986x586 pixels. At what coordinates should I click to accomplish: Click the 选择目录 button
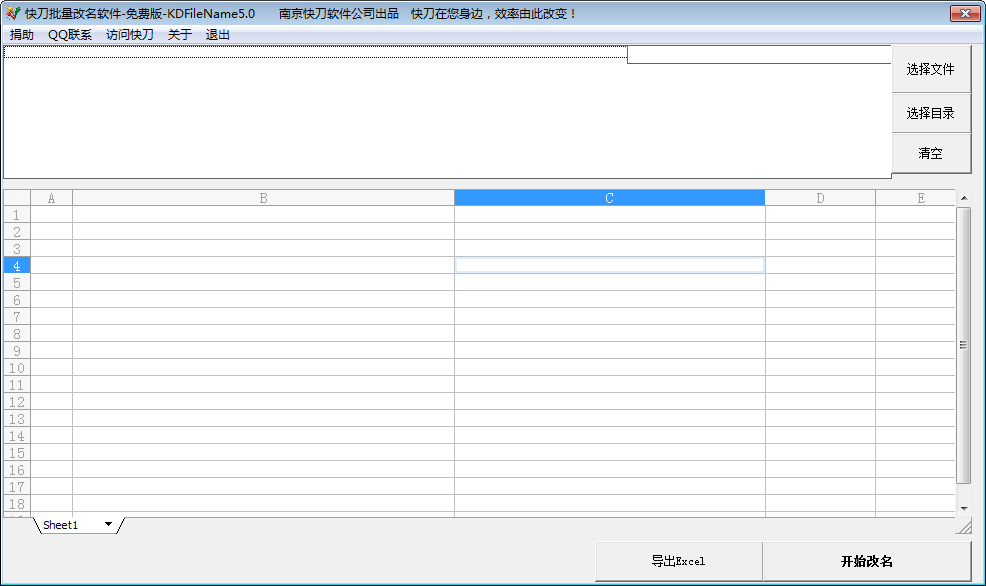(931, 113)
